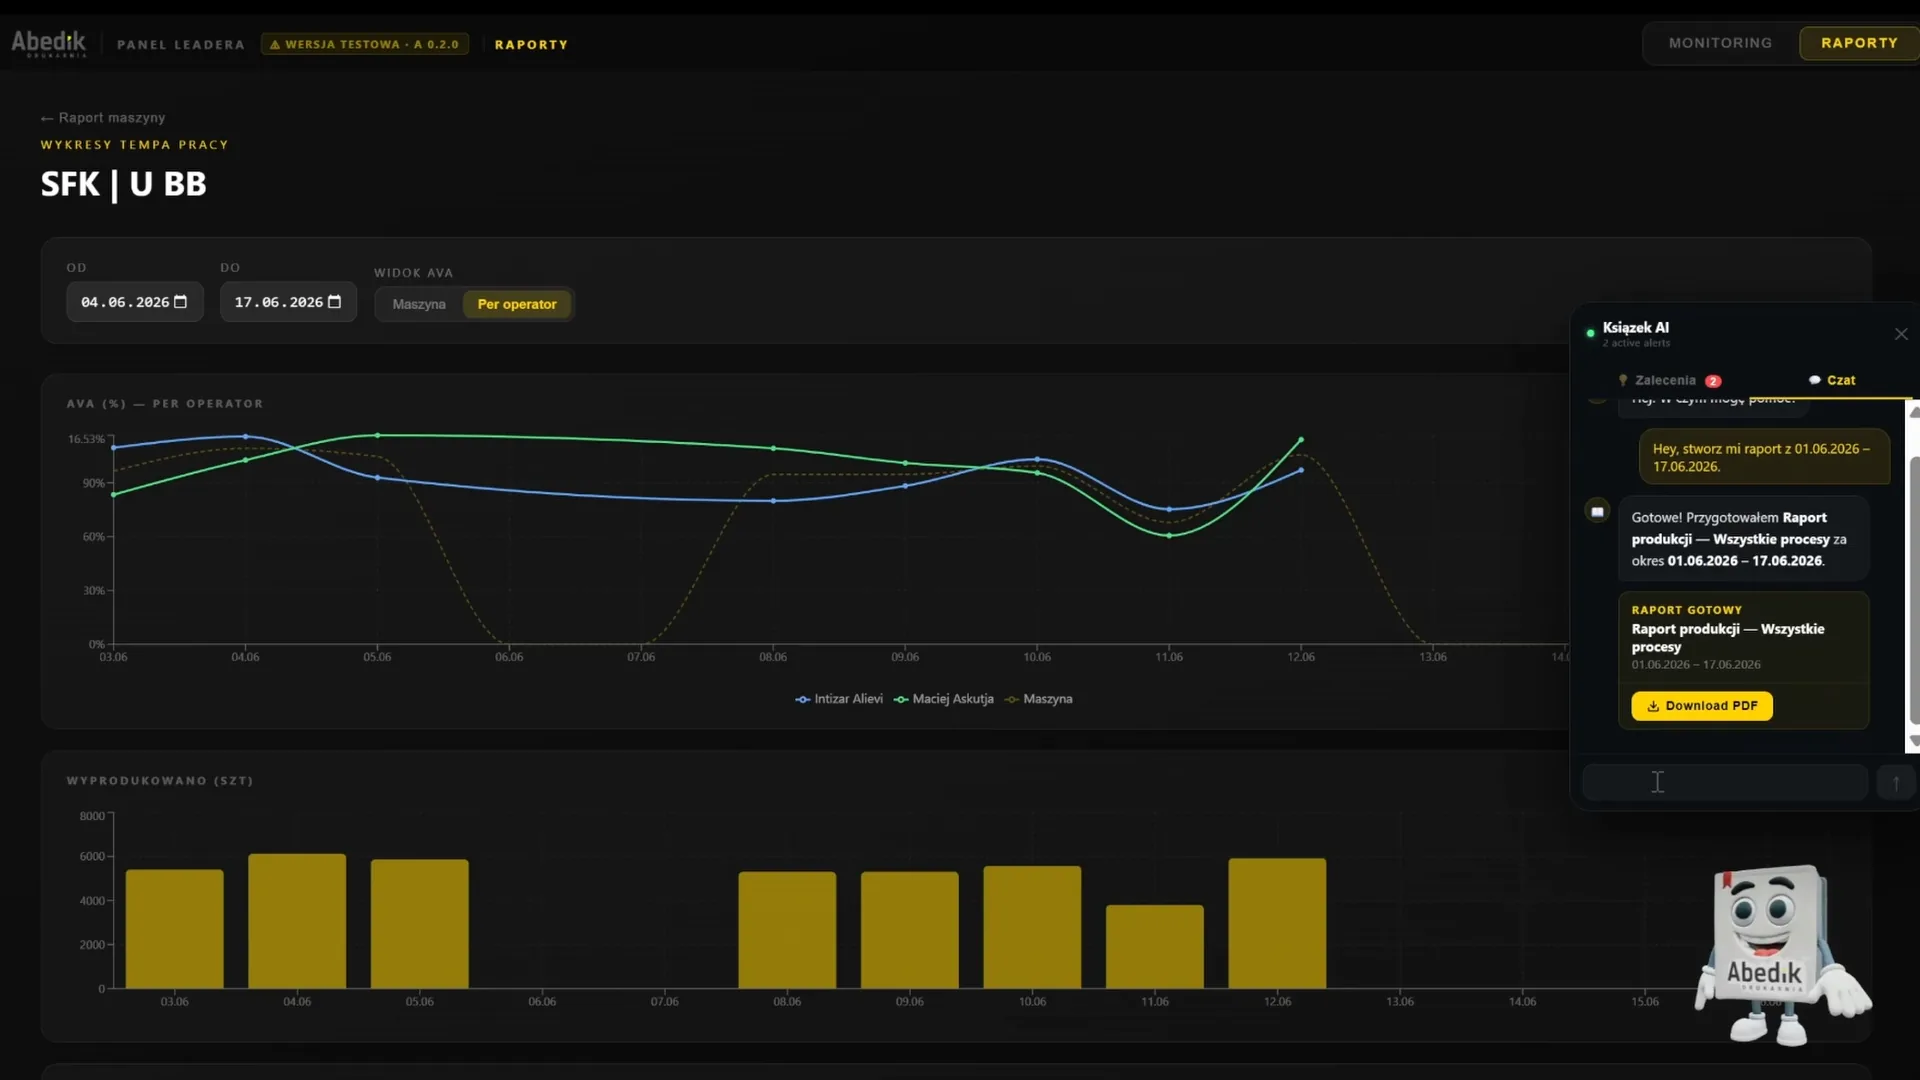Toggle Intizar Alievi series in legend
Screen dimensions: 1920x1080
click(839, 699)
